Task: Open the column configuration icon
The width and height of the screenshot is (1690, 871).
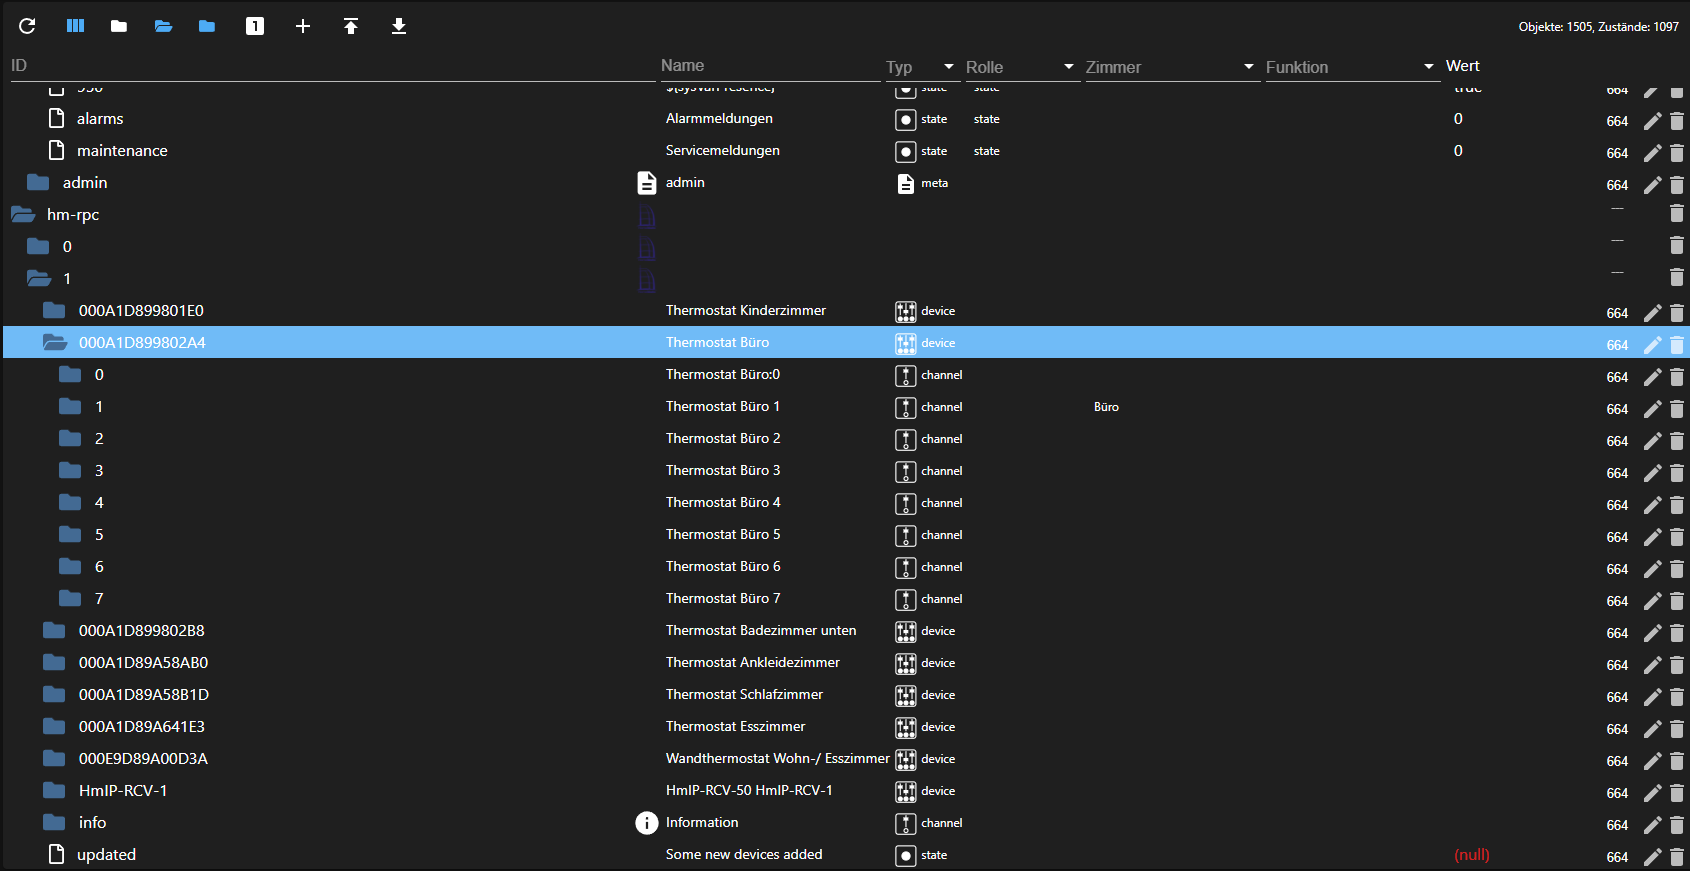Action: click(x=75, y=26)
